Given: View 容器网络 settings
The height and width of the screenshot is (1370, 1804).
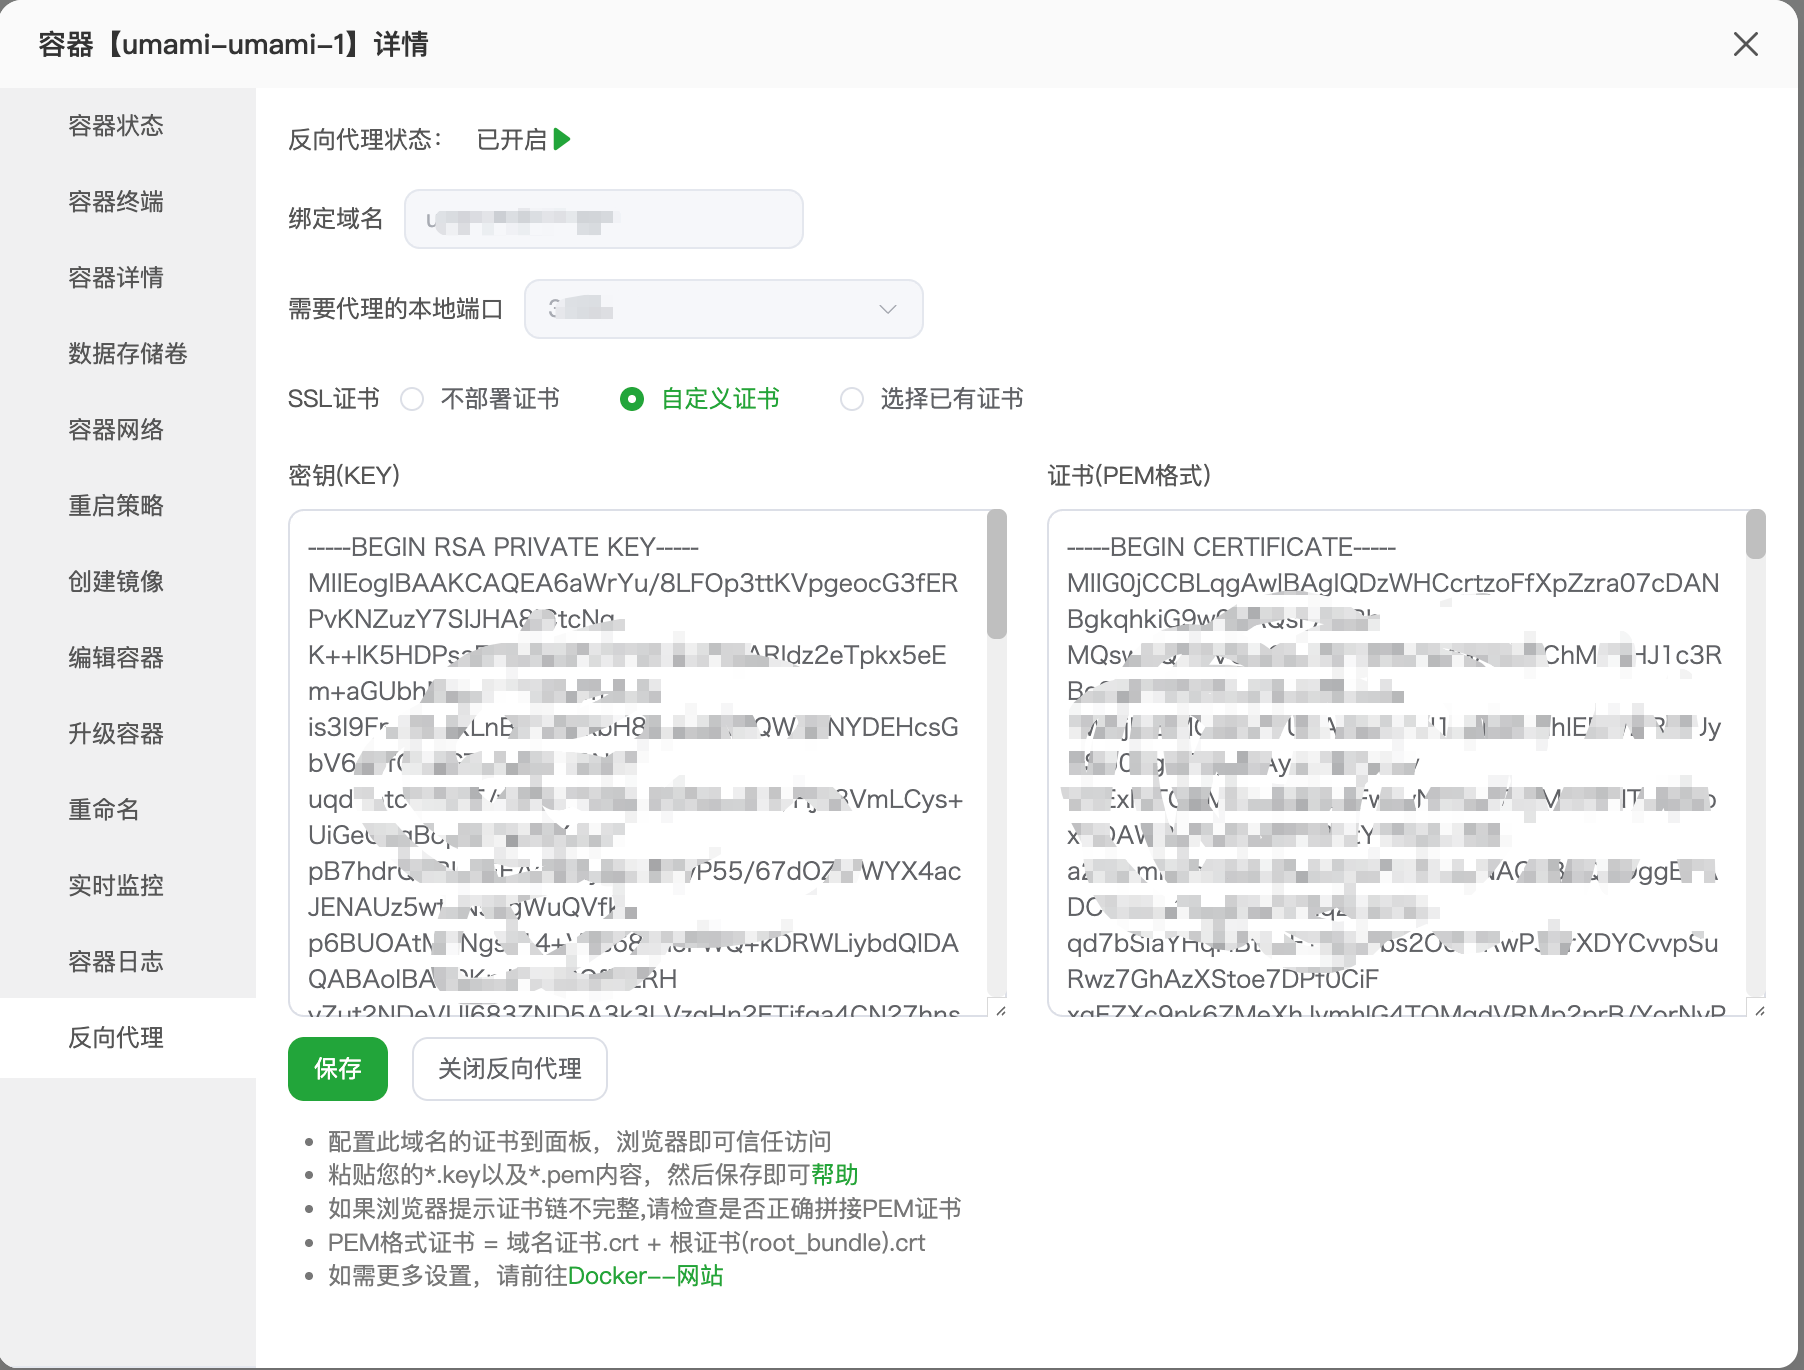Looking at the screenshot, I should [x=115, y=430].
